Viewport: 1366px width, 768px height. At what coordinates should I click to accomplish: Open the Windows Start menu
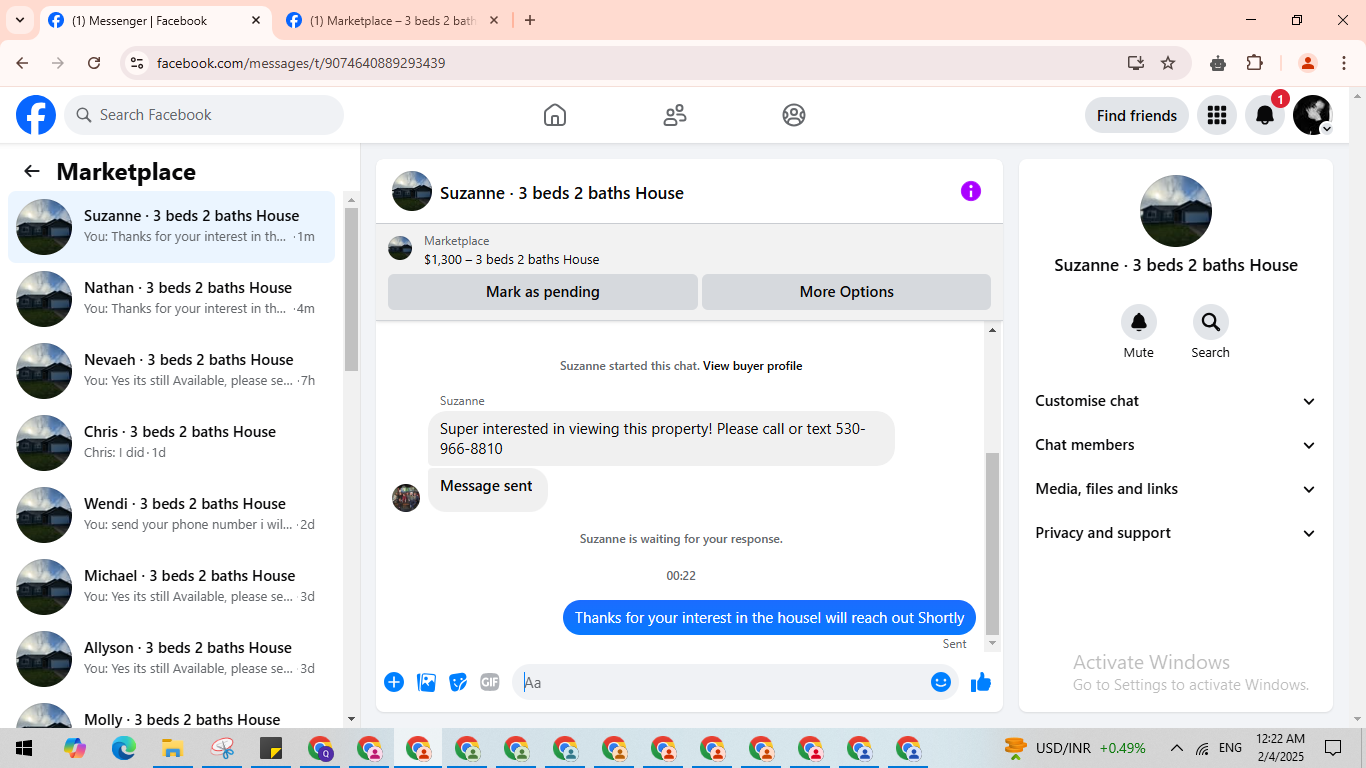(23, 748)
